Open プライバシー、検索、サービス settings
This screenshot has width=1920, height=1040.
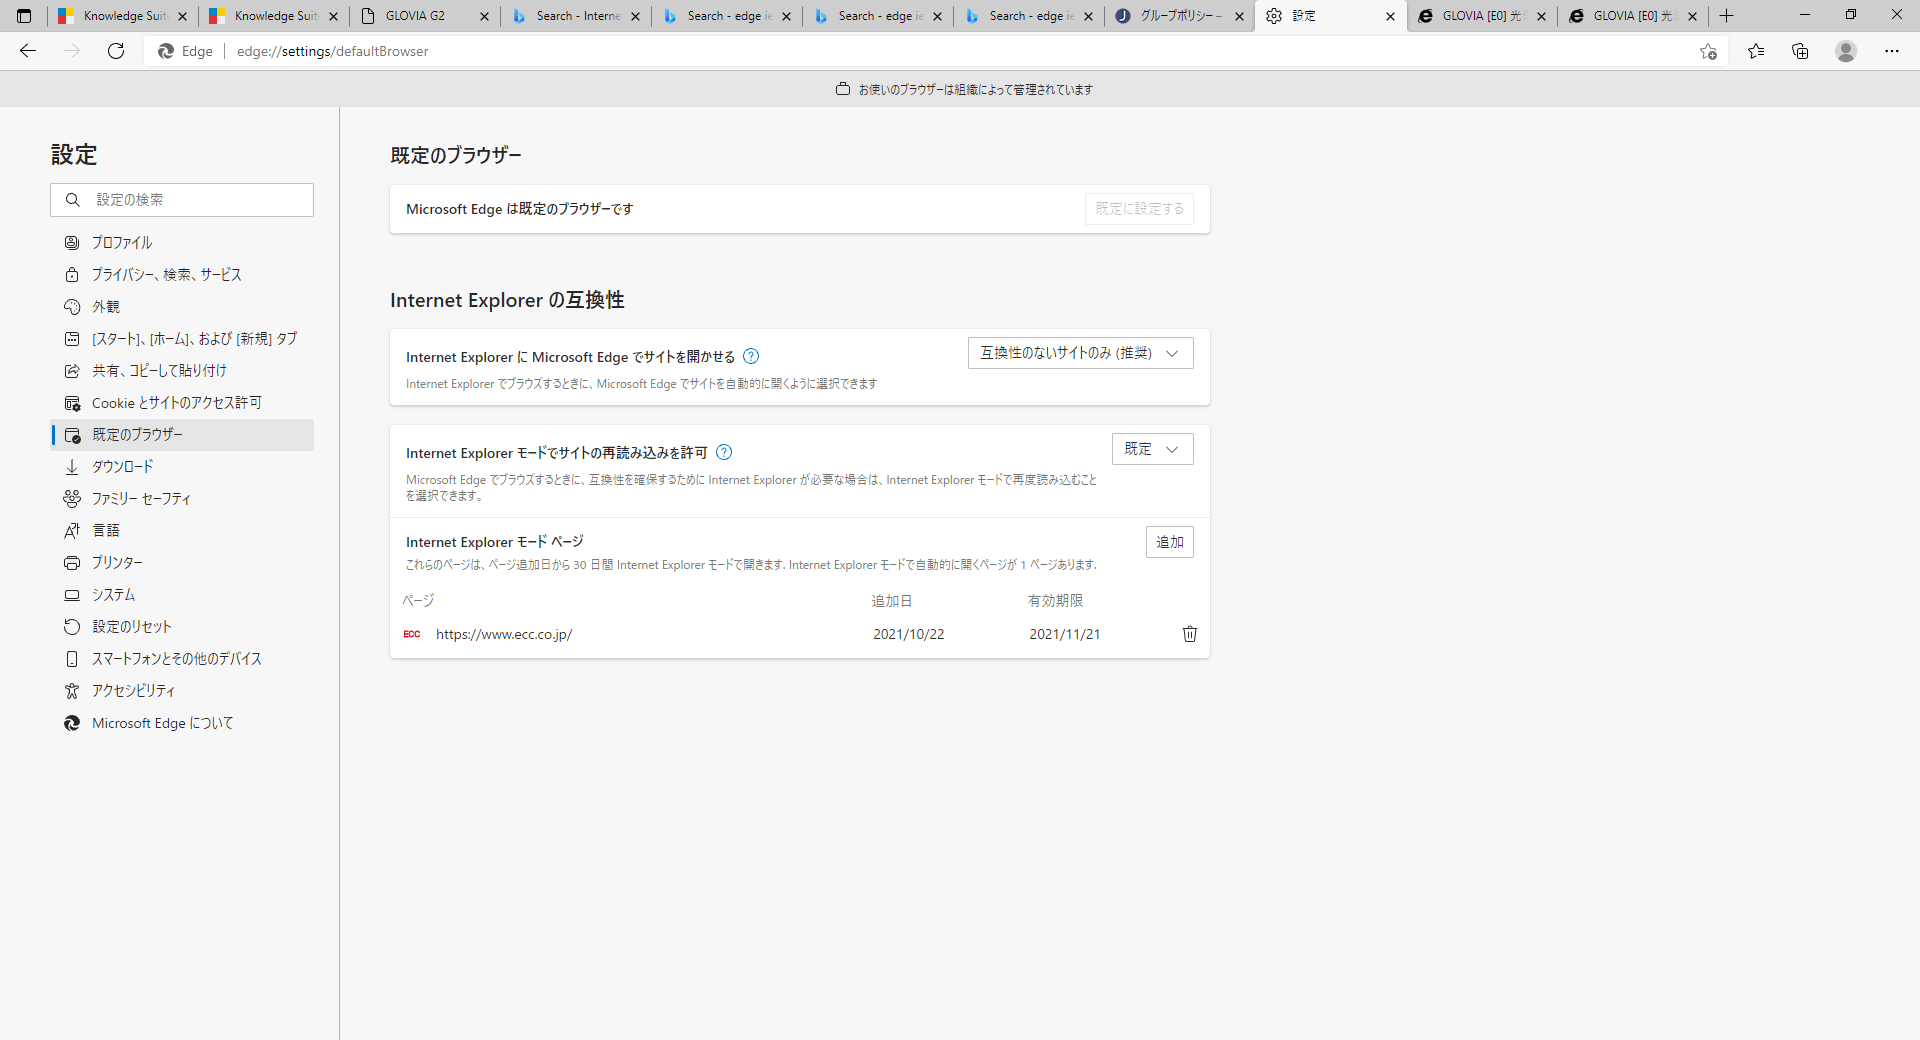[182, 274]
